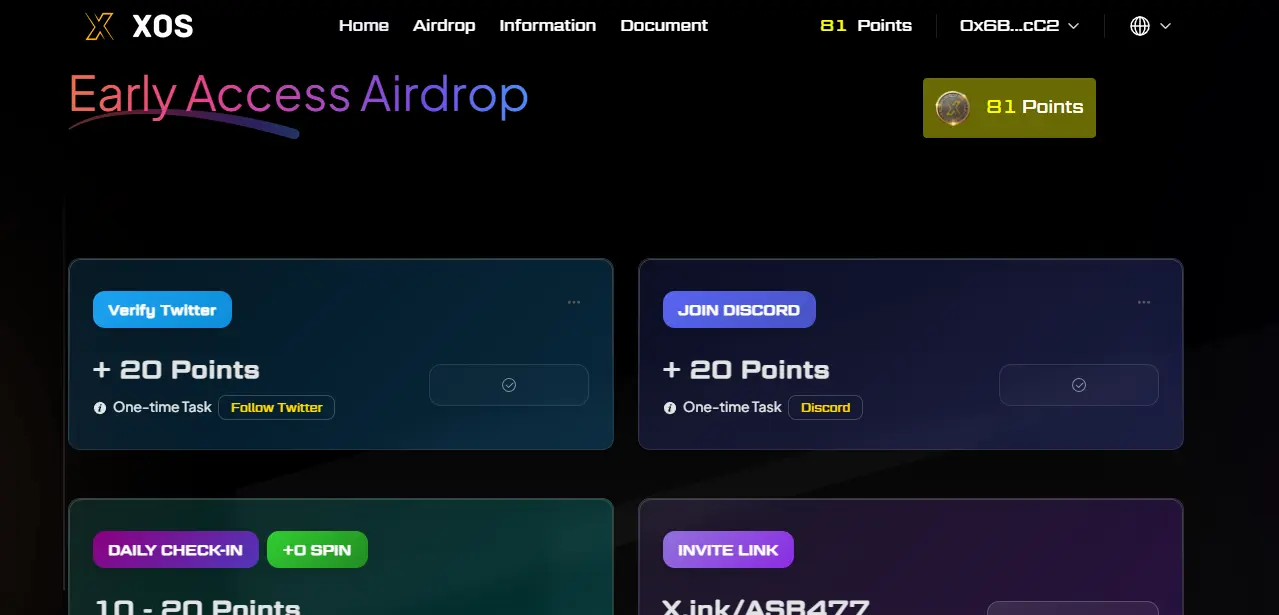The height and width of the screenshot is (615, 1279).
Task: Click the XOS brand name text
Action: click(163, 27)
